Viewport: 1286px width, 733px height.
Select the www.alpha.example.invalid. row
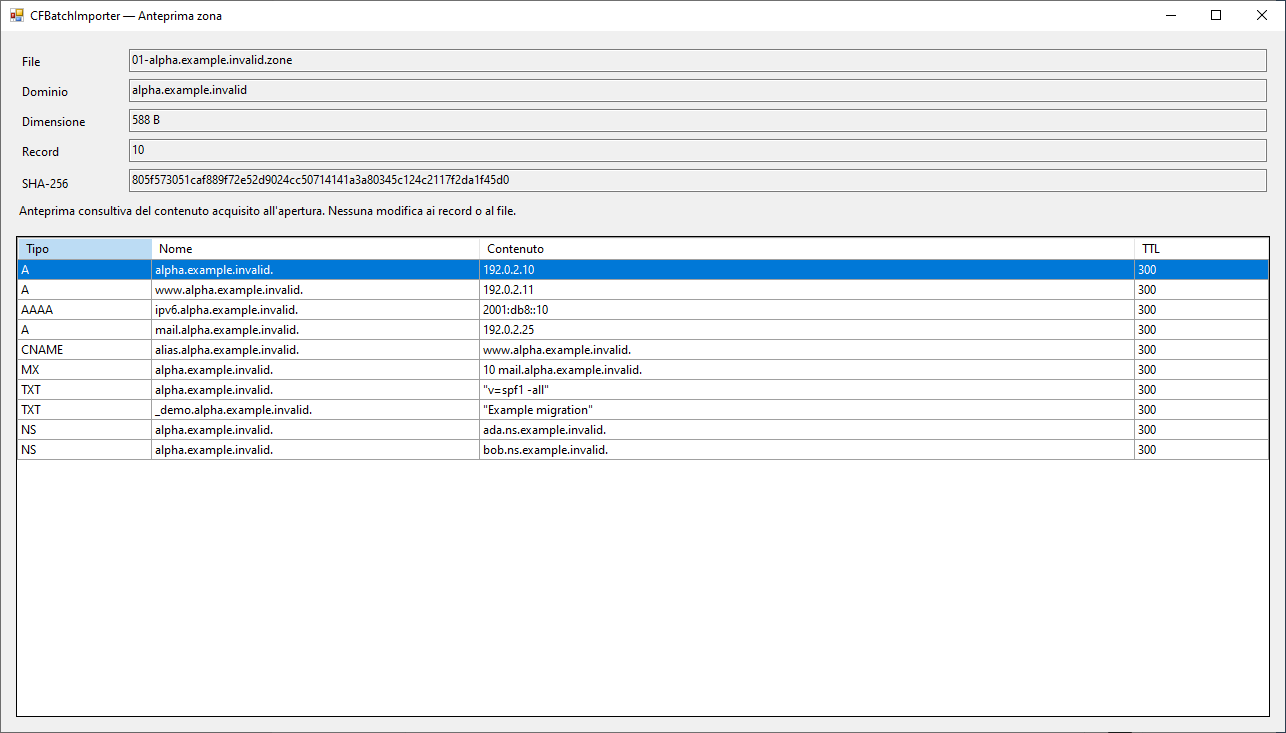point(643,290)
